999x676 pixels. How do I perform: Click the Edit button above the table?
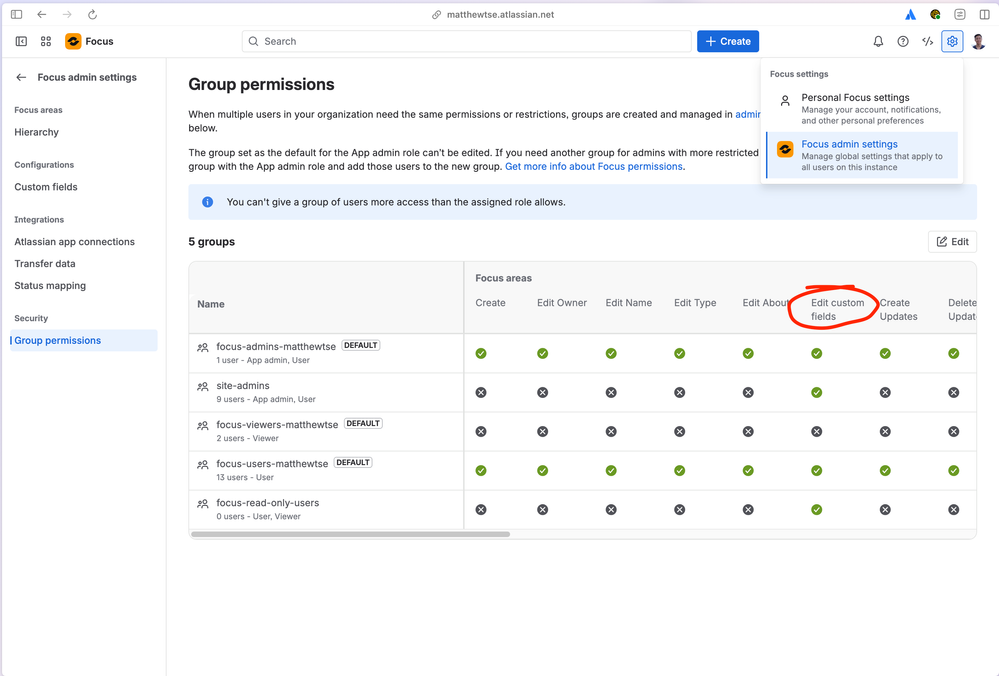click(x=952, y=241)
